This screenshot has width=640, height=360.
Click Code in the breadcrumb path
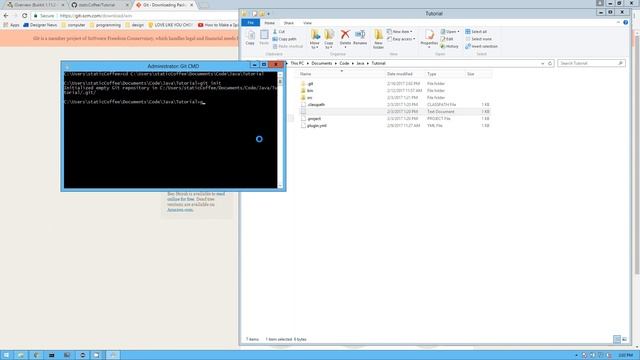click(344, 63)
